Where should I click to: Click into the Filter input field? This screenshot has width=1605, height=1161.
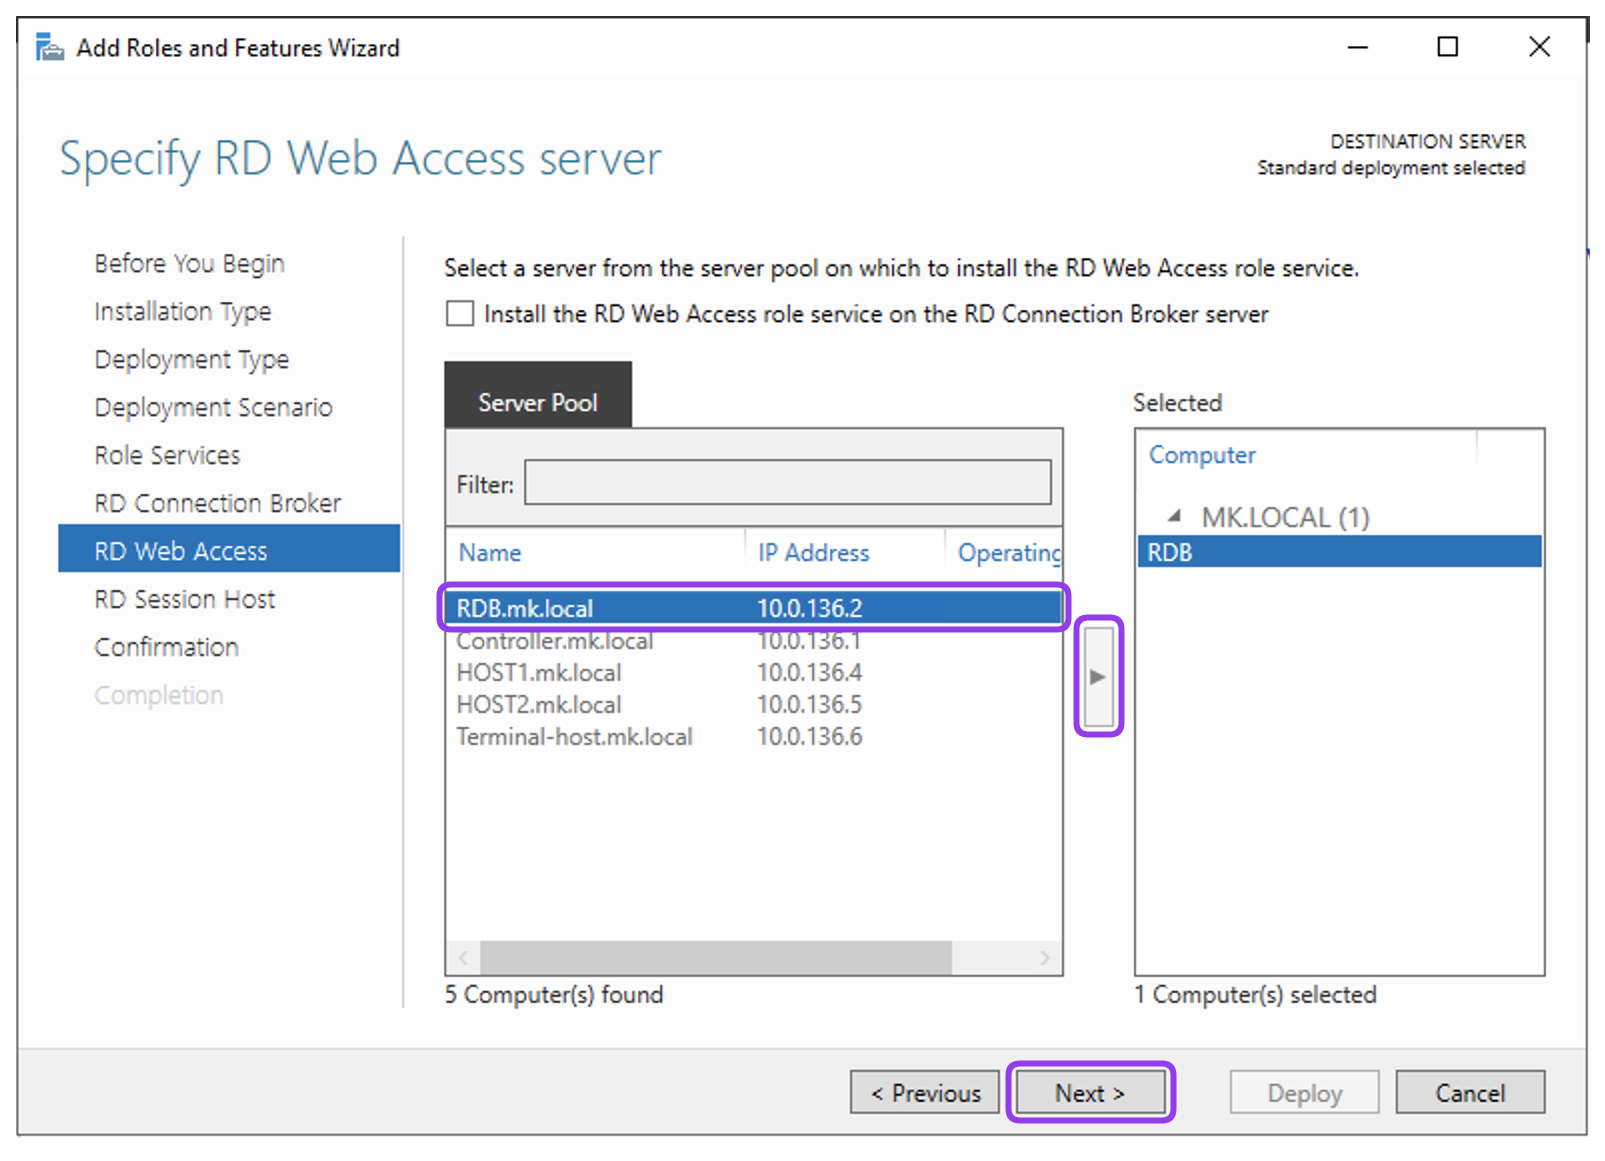pyautogui.click(x=788, y=483)
